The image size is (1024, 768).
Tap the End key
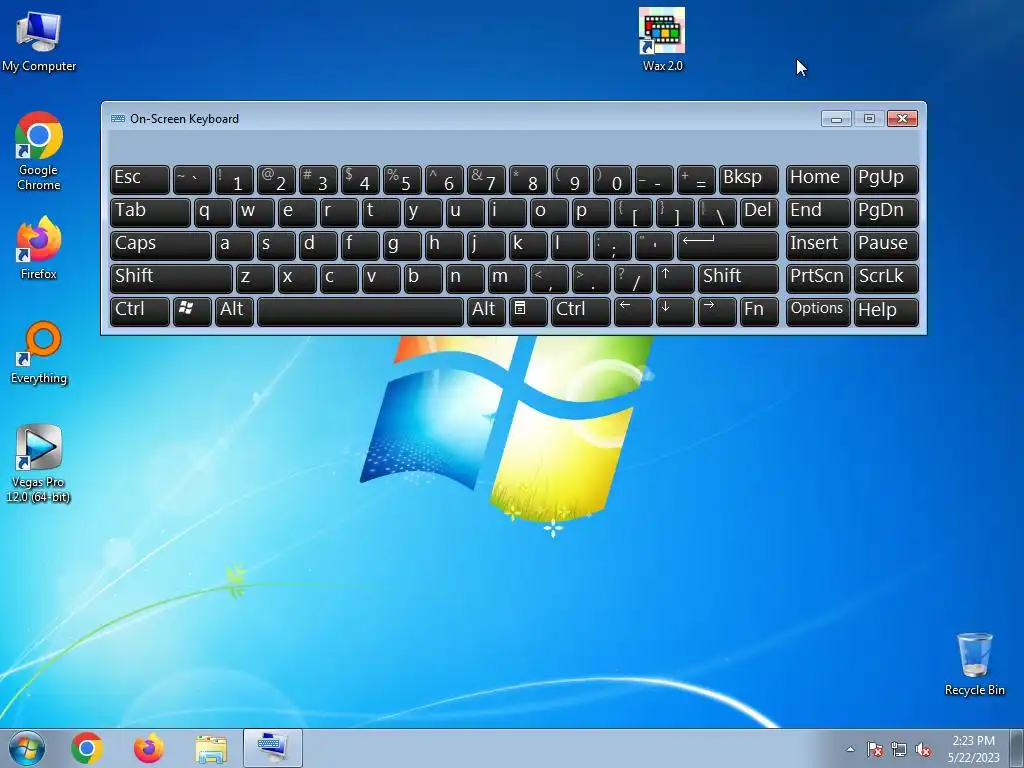[818, 213]
